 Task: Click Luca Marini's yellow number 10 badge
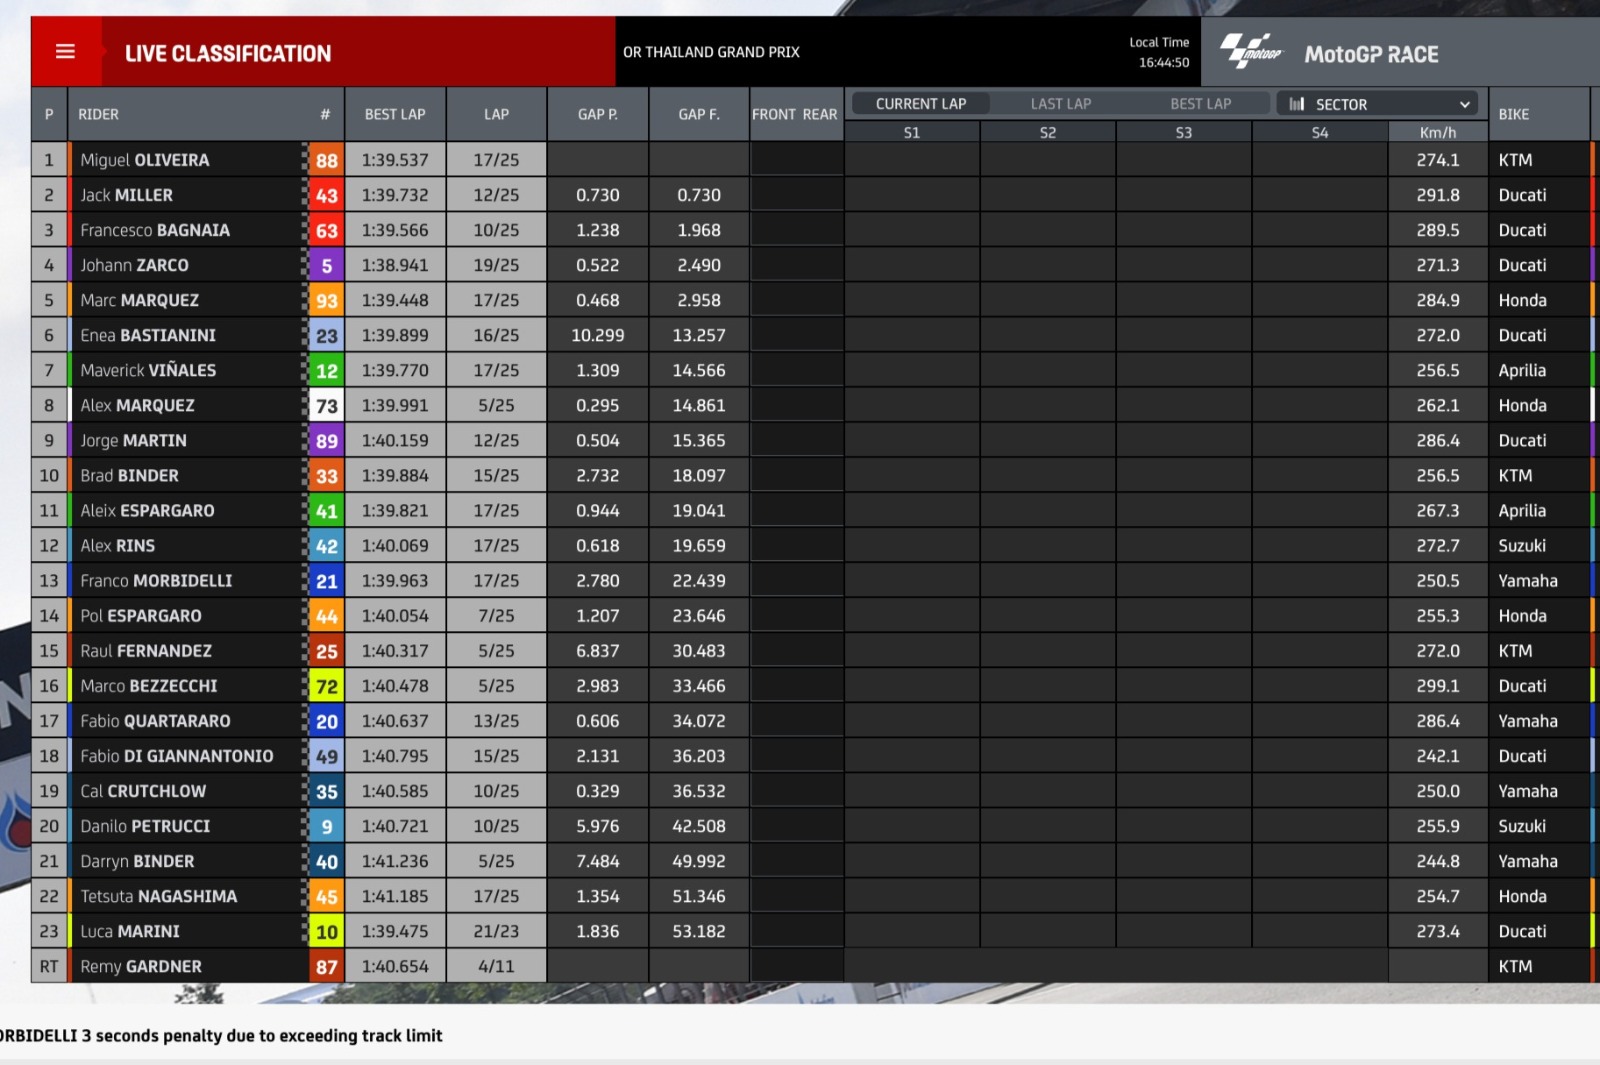tap(326, 932)
